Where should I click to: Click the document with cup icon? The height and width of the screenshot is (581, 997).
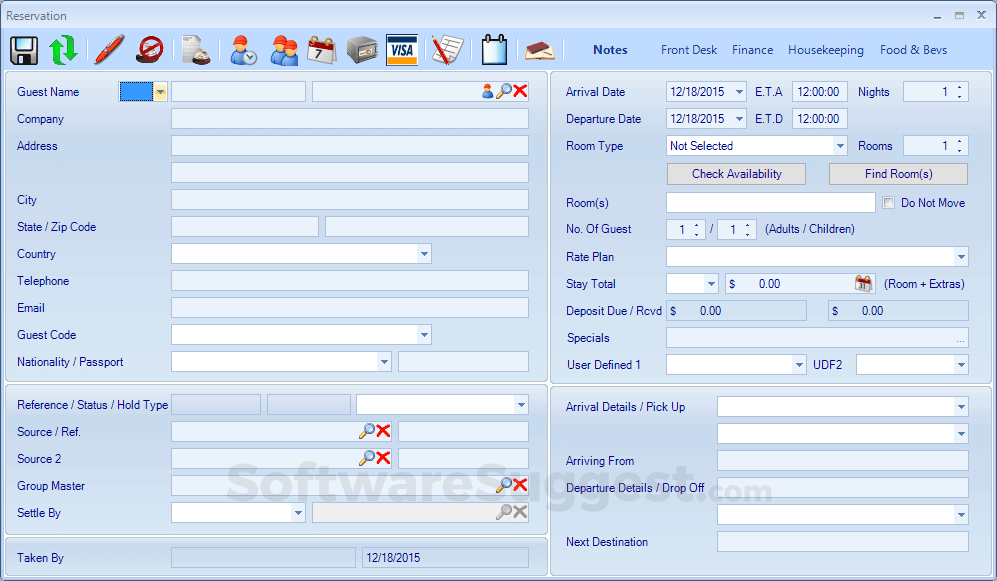195,50
